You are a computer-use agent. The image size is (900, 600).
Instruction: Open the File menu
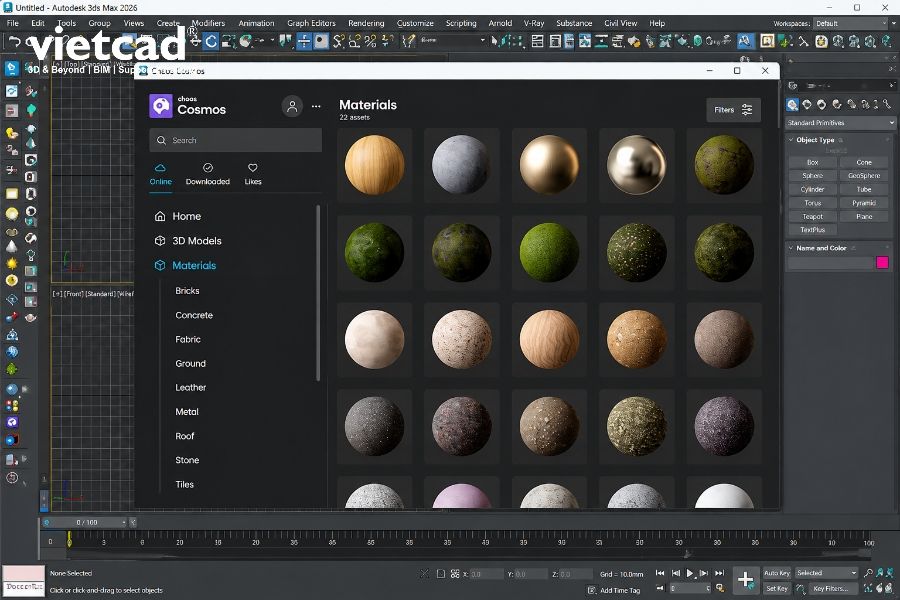pyautogui.click(x=13, y=24)
